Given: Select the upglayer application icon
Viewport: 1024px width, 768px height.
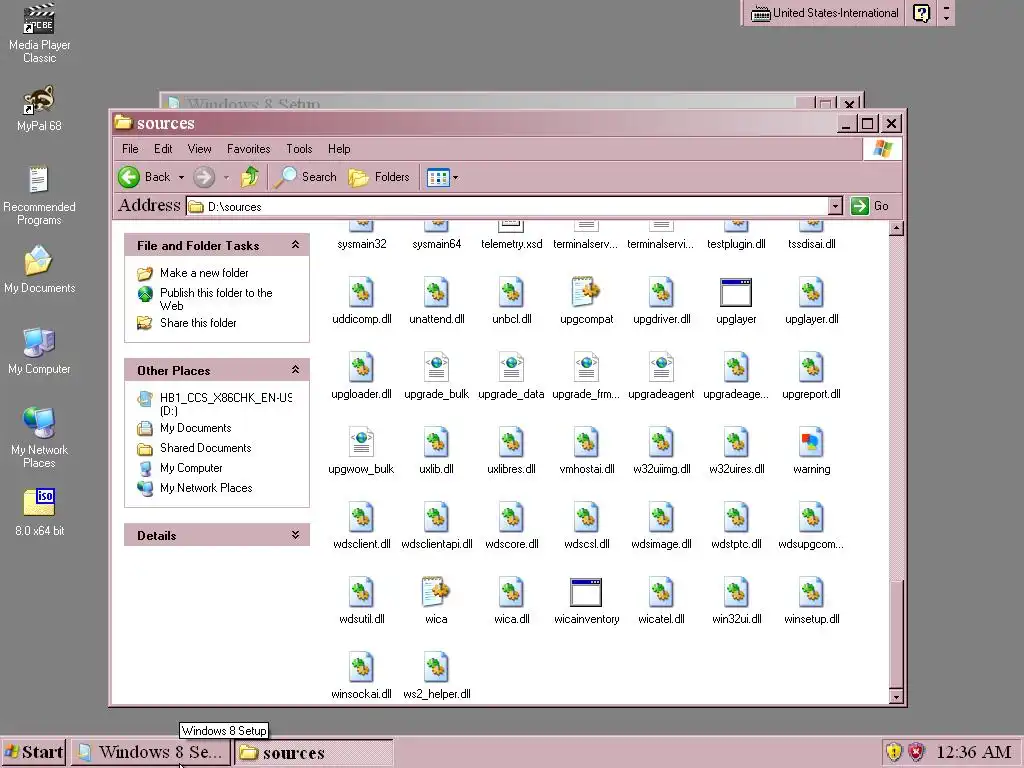Looking at the screenshot, I should (x=736, y=292).
